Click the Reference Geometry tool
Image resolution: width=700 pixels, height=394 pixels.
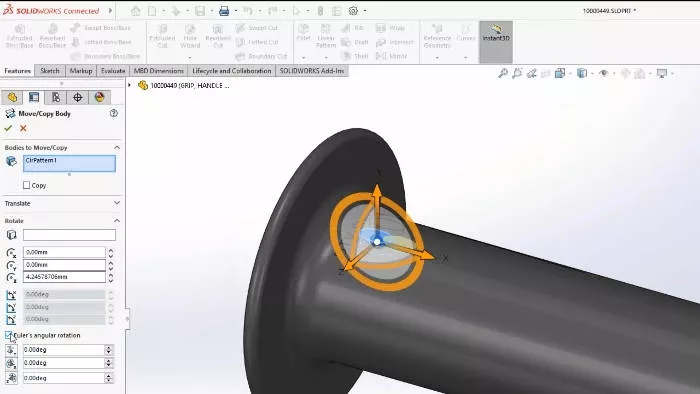tap(437, 36)
